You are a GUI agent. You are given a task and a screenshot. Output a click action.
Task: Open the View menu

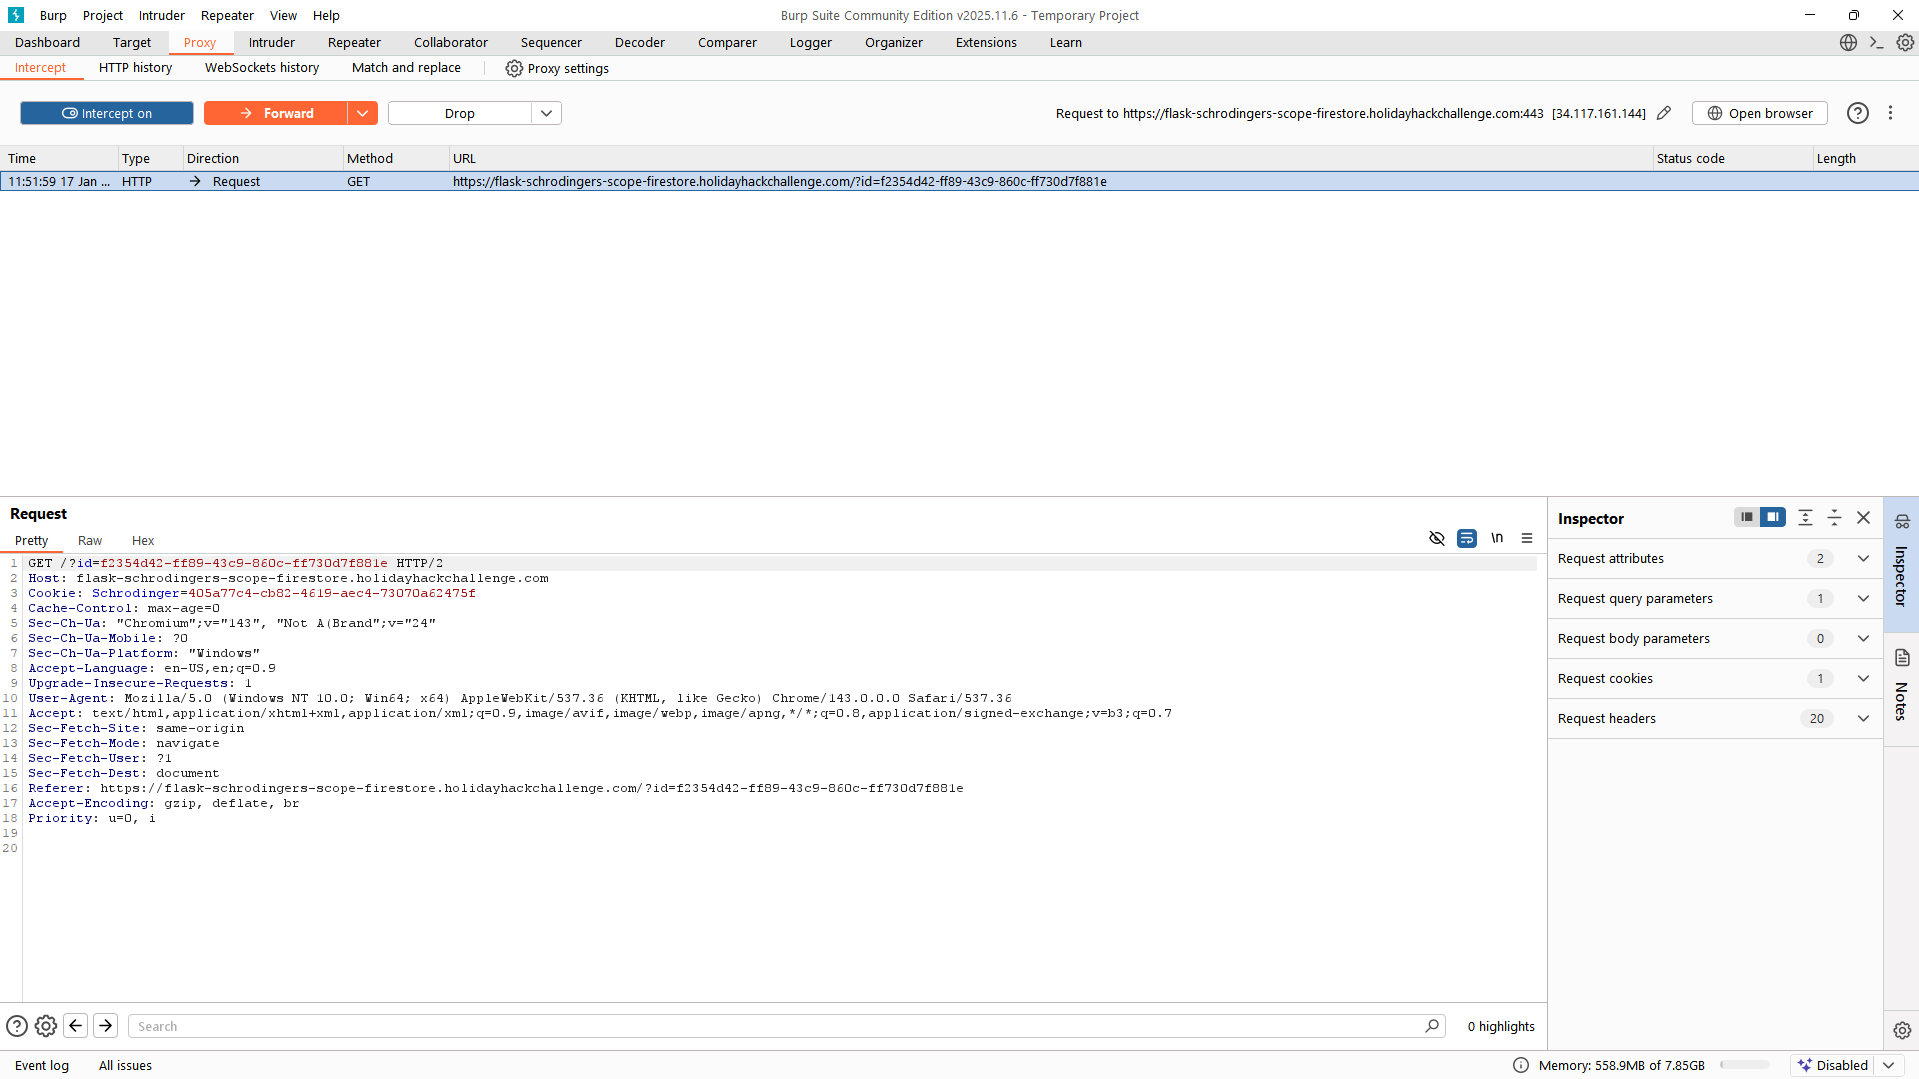point(283,15)
